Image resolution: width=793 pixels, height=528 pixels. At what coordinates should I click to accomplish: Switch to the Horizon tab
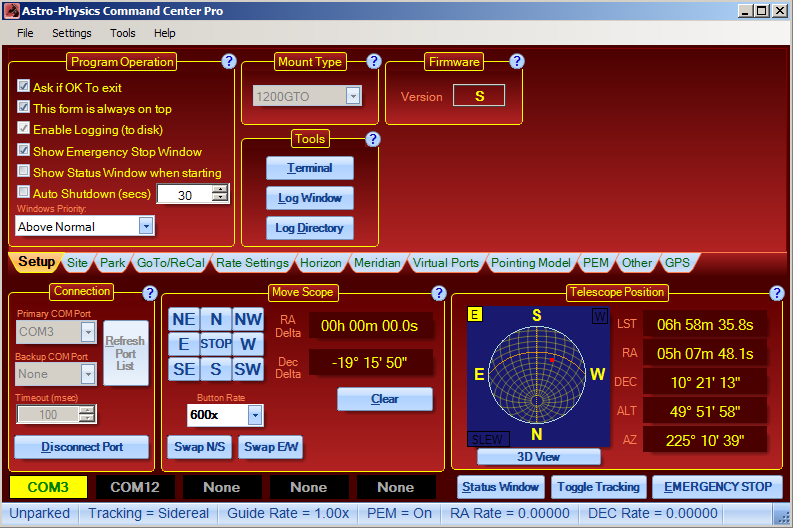[x=321, y=263]
